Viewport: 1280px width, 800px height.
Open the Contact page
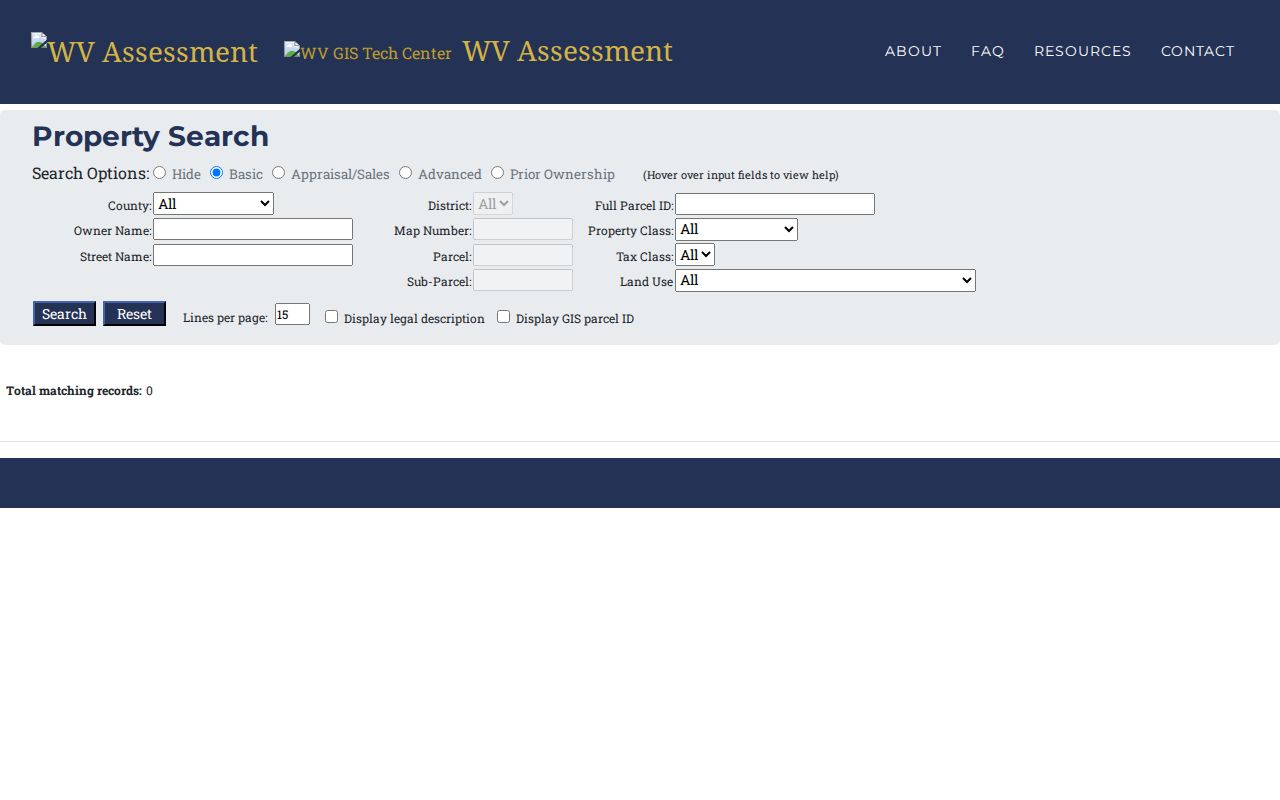pyautogui.click(x=1198, y=51)
